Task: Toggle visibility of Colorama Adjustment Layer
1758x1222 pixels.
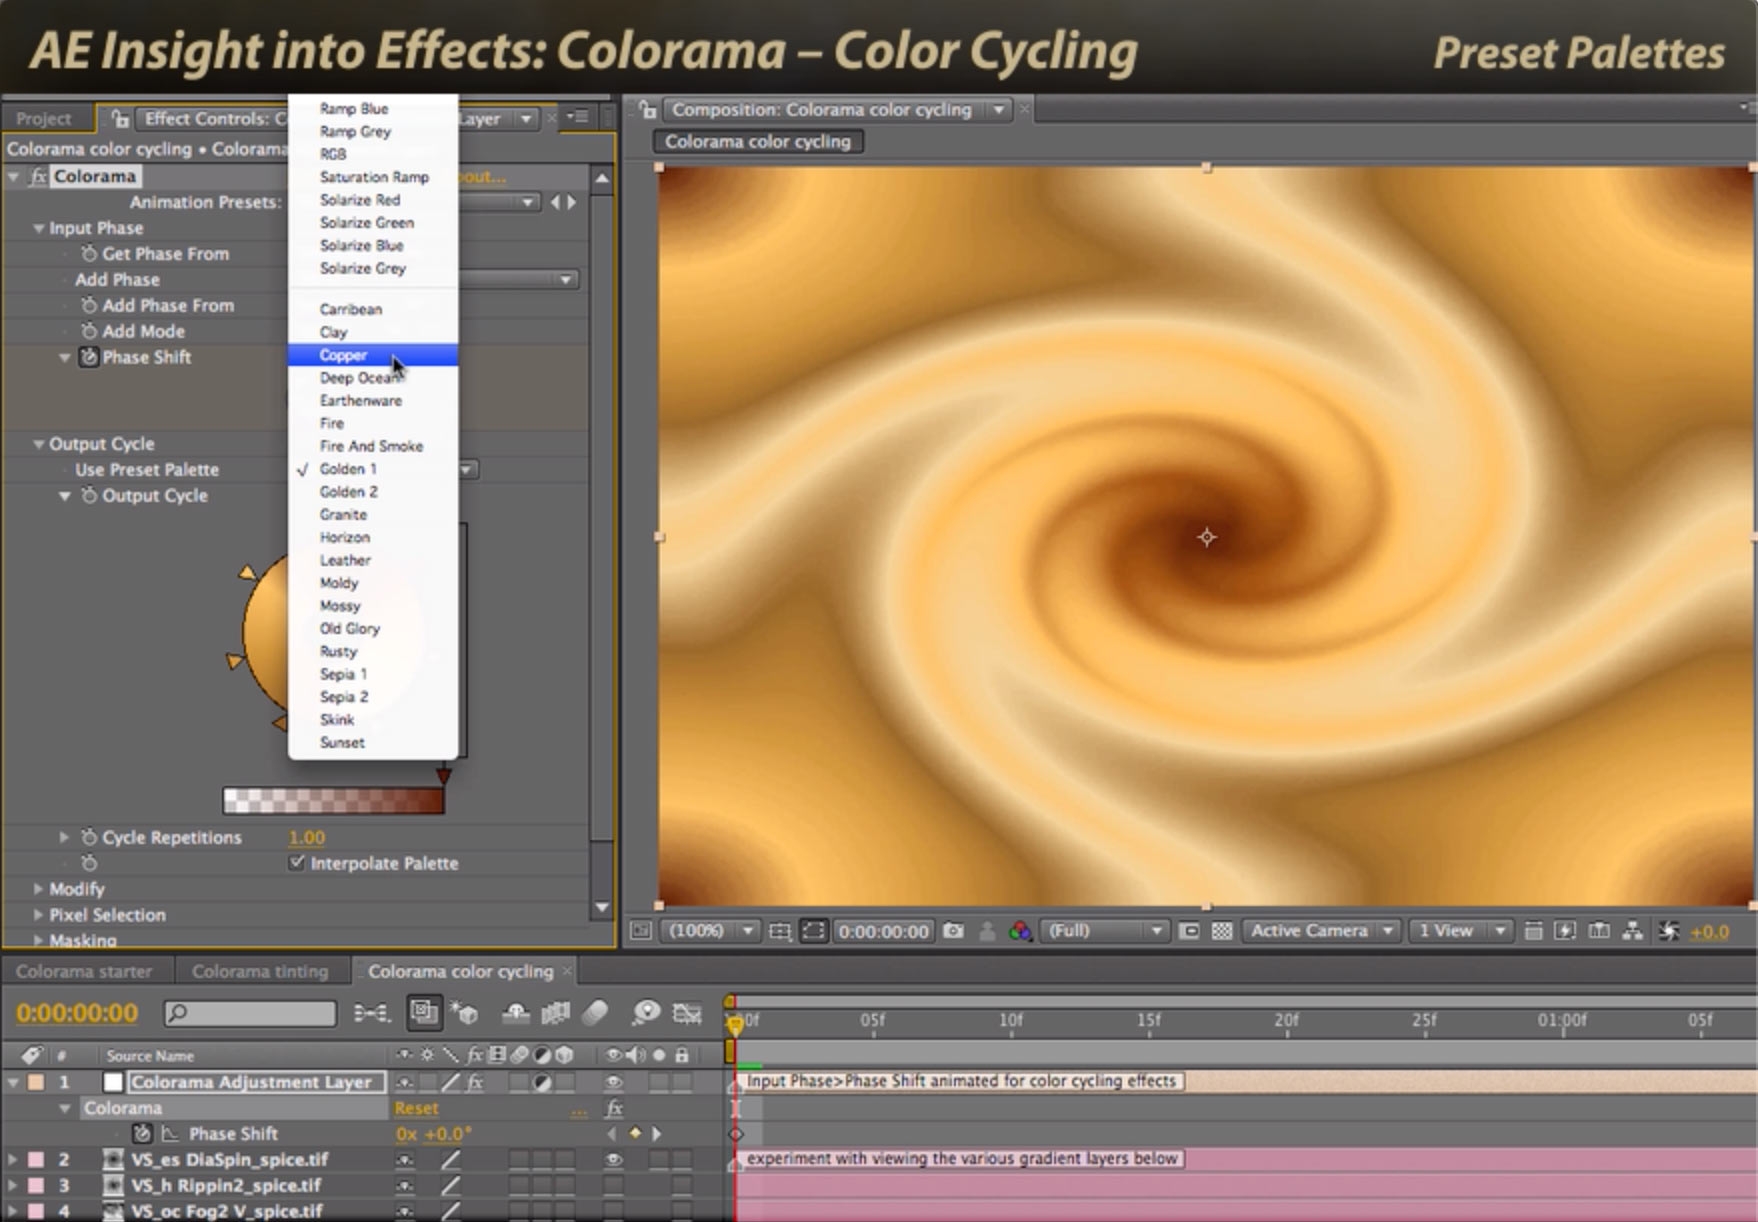Action: click(x=613, y=1082)
